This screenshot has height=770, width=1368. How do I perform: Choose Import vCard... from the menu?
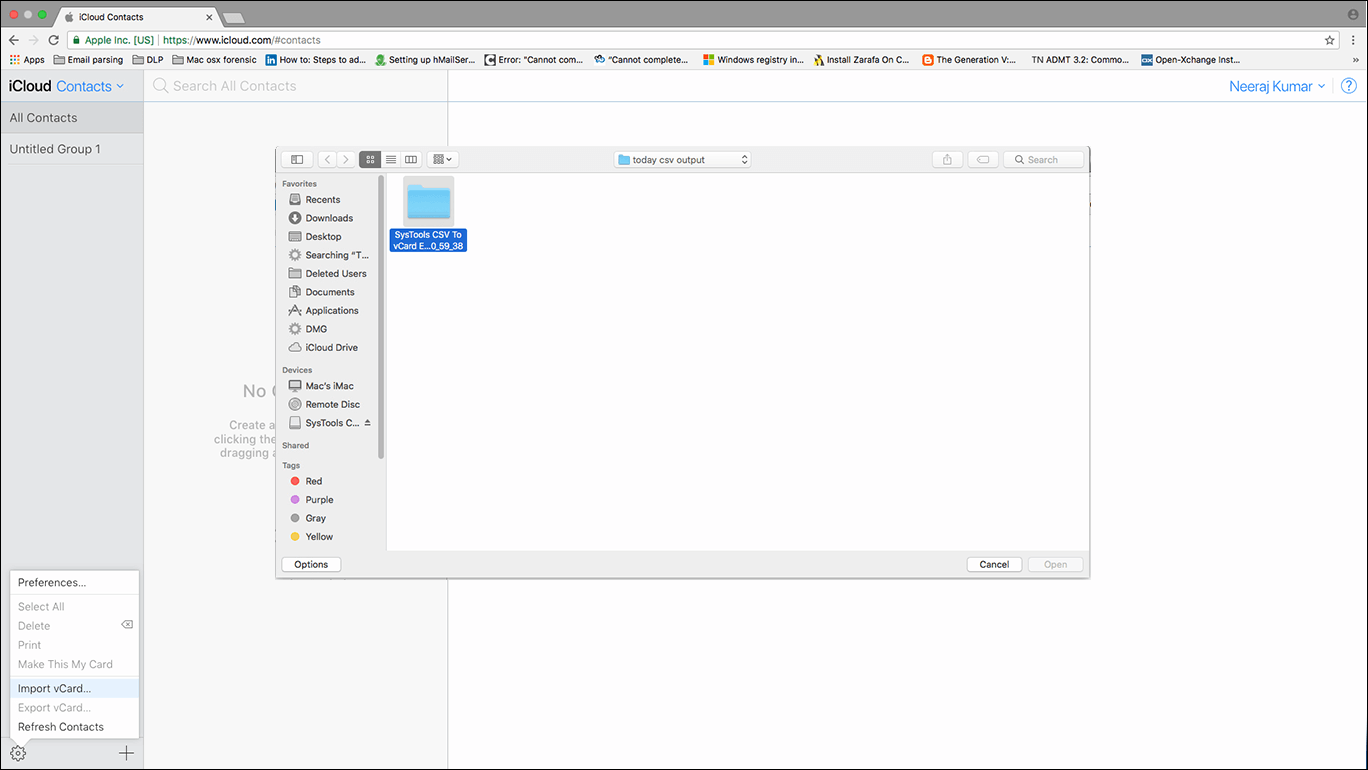74,688
